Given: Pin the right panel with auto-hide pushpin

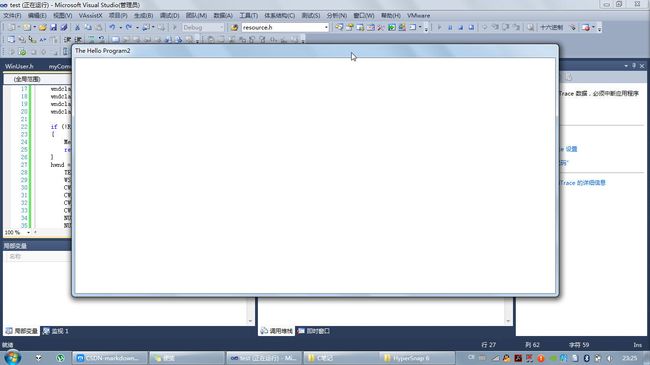Looking at the screenshot, I should (x=634, y=66).
